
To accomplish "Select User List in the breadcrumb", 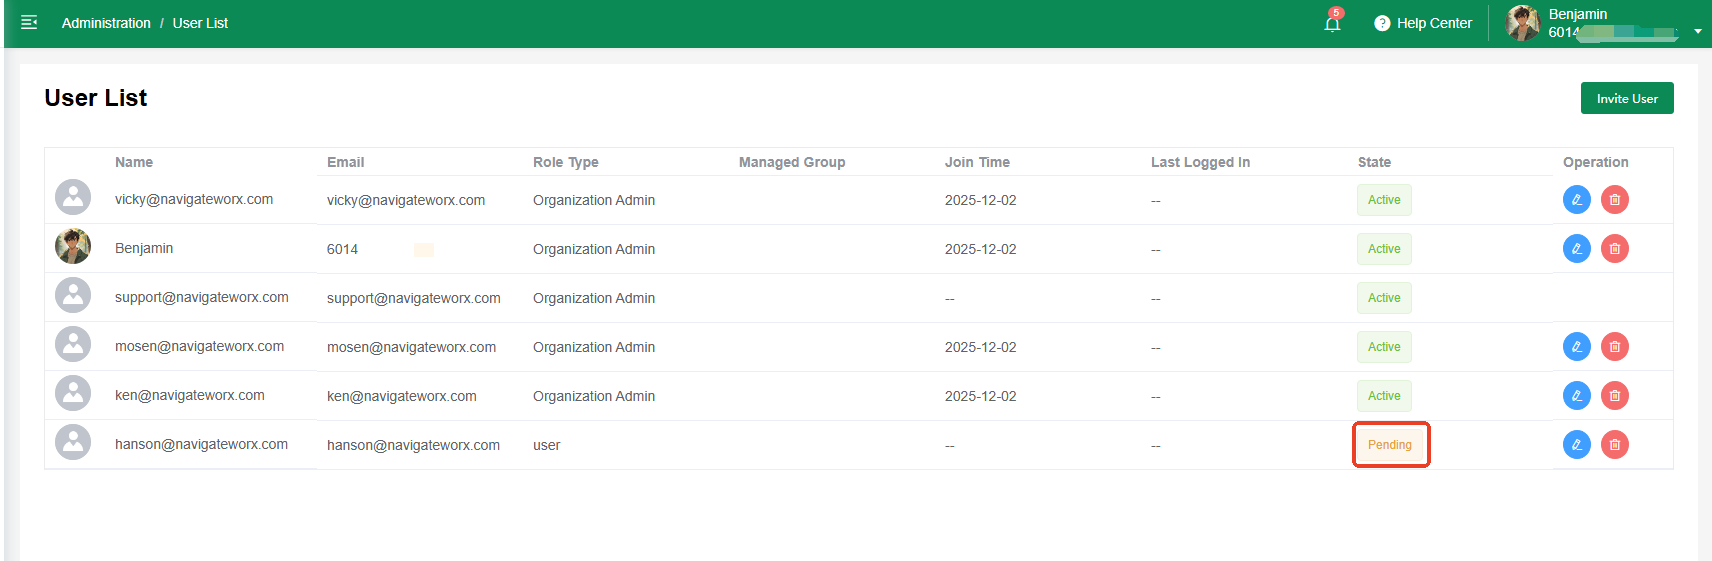I will pos(200,23).
